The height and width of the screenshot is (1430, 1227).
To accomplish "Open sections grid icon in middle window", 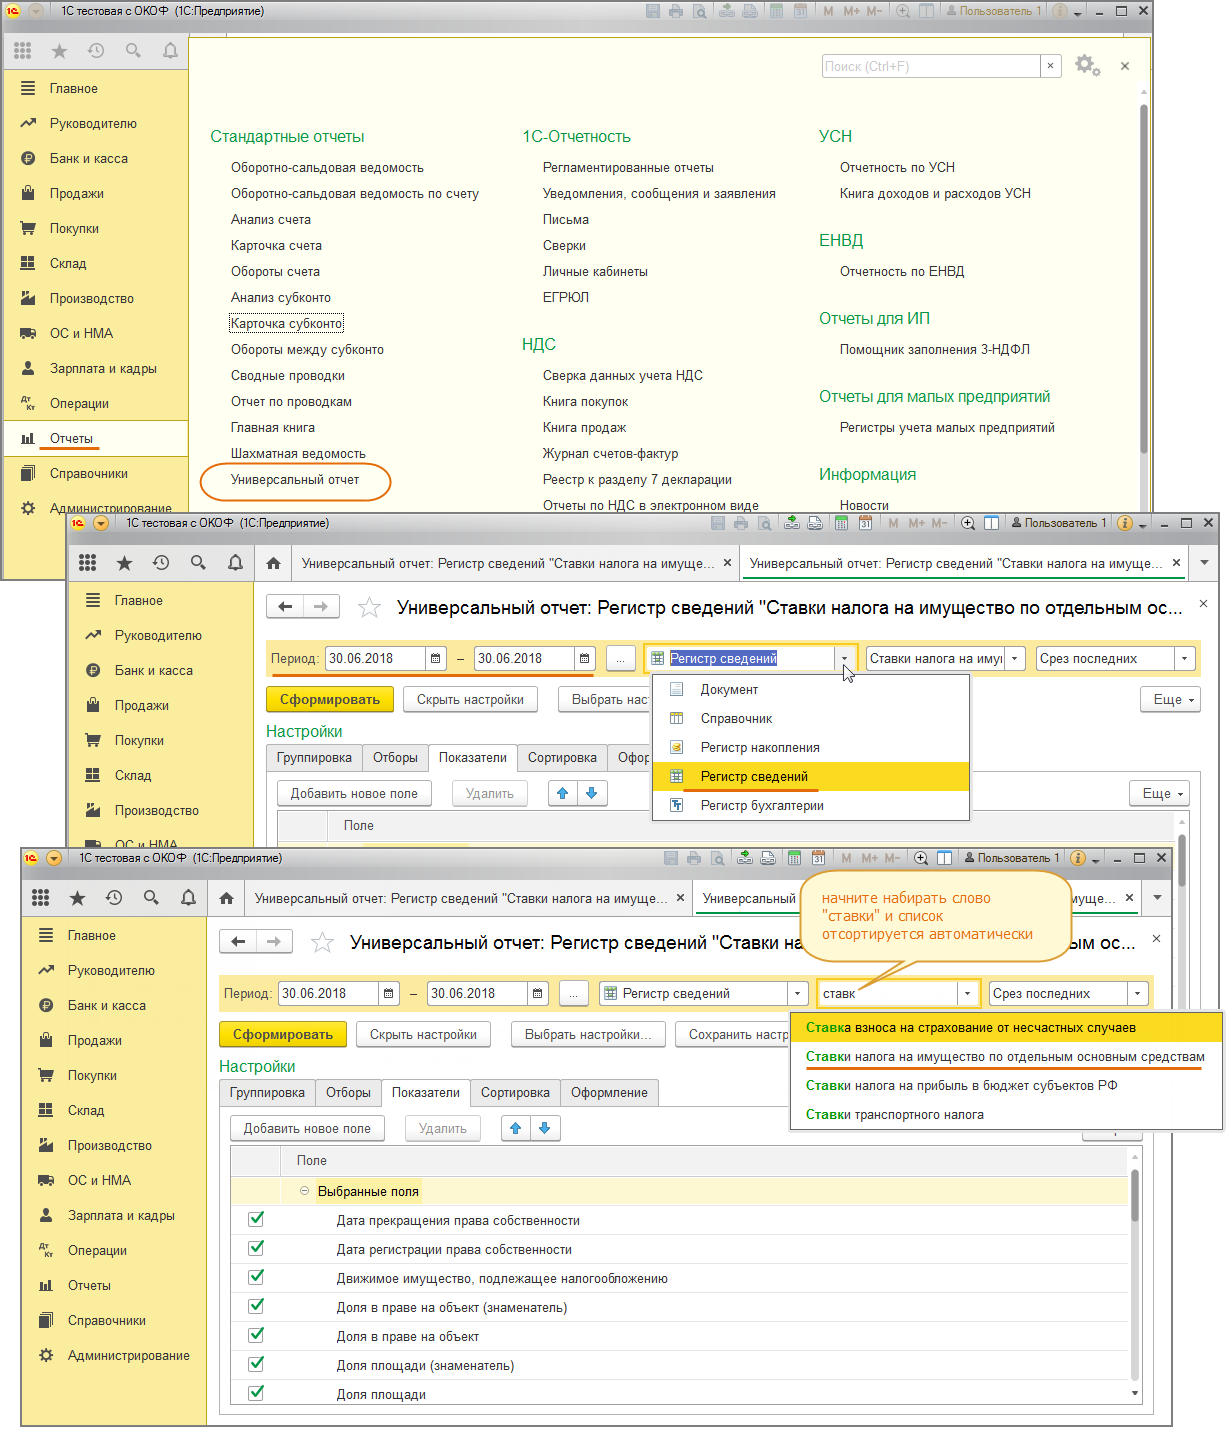I will pyautogui.click(x=87, y=563).
